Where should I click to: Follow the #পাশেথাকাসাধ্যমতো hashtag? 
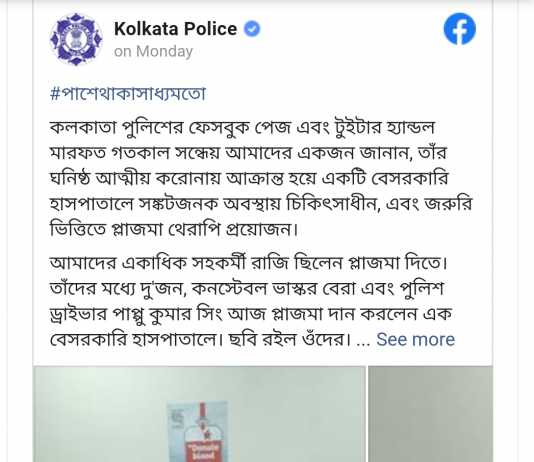pos(128,94)
